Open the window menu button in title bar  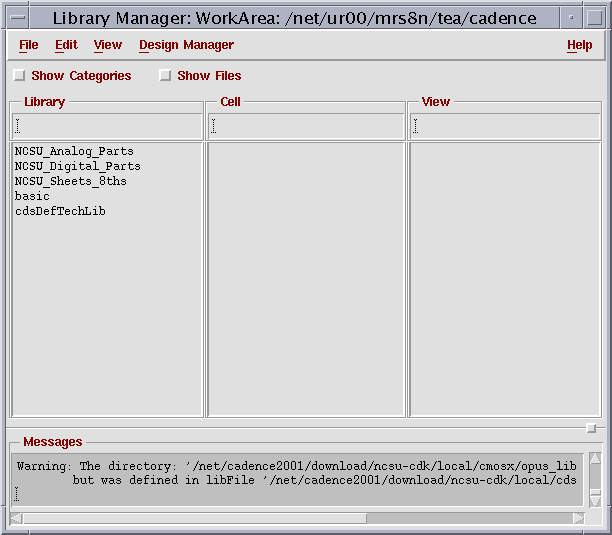(18, 18)
